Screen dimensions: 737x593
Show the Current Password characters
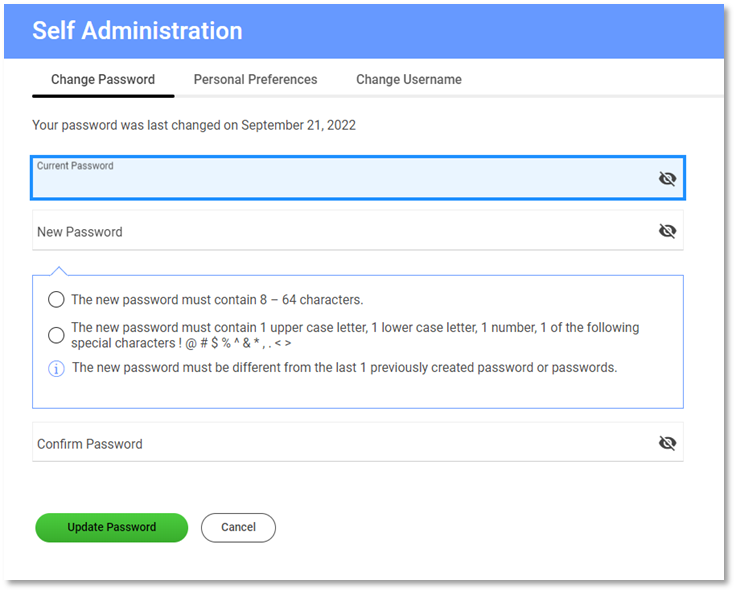pos(667,179)
